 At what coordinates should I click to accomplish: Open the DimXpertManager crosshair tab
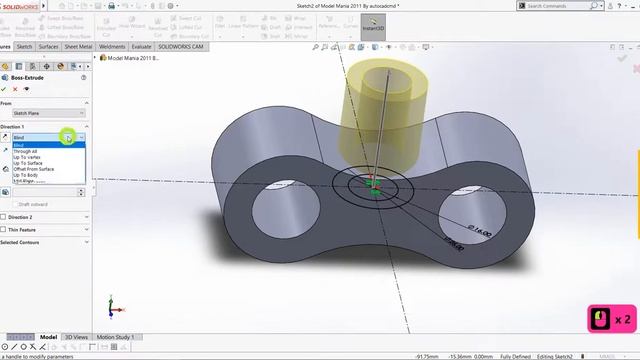(47, 67)
